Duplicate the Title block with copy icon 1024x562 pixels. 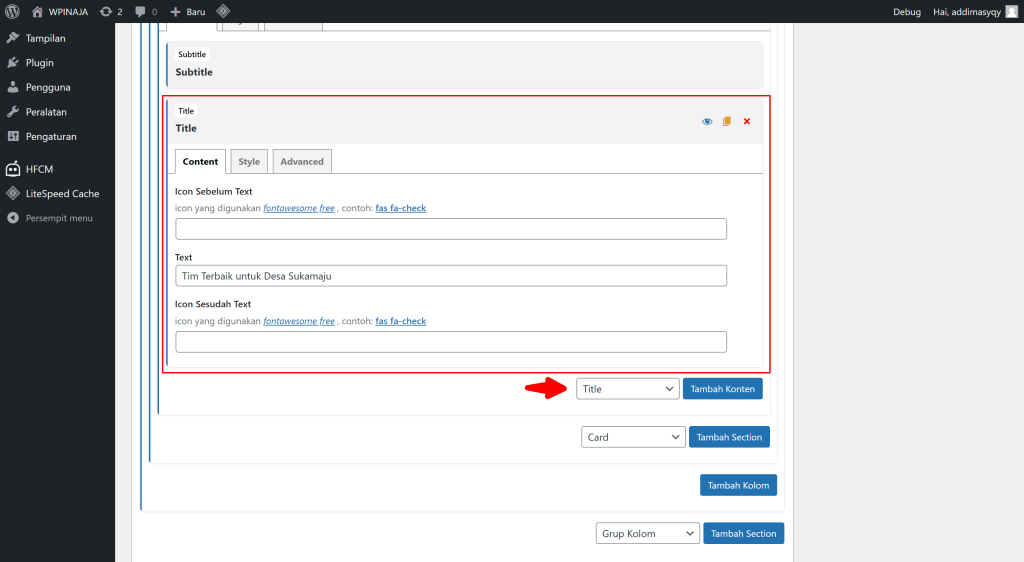click(727, 121)
